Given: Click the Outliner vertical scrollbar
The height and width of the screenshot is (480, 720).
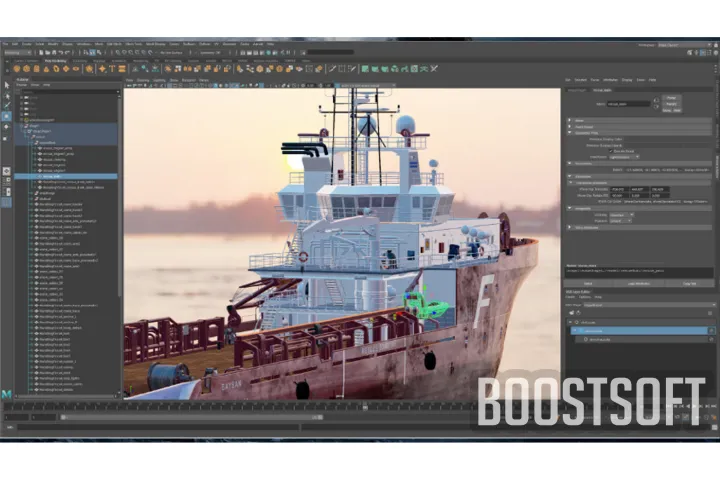Looking at the screenshot, I should (120, 198).
